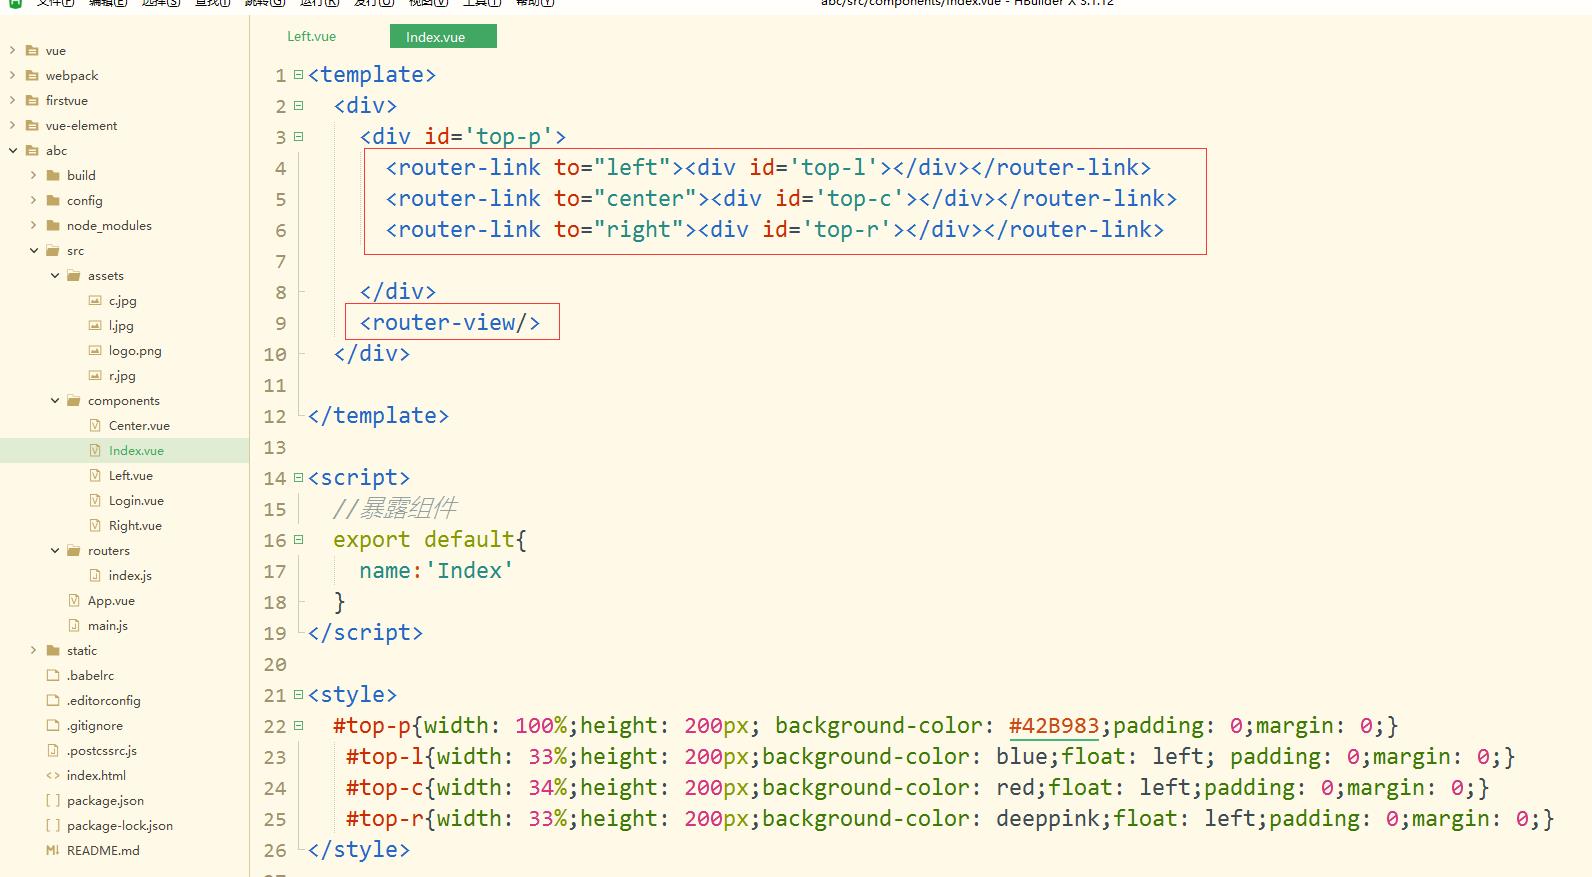Click the Center.vue file icon
Image resolution: width=1592 pixels, height=877 pixels.
(95, 425)
